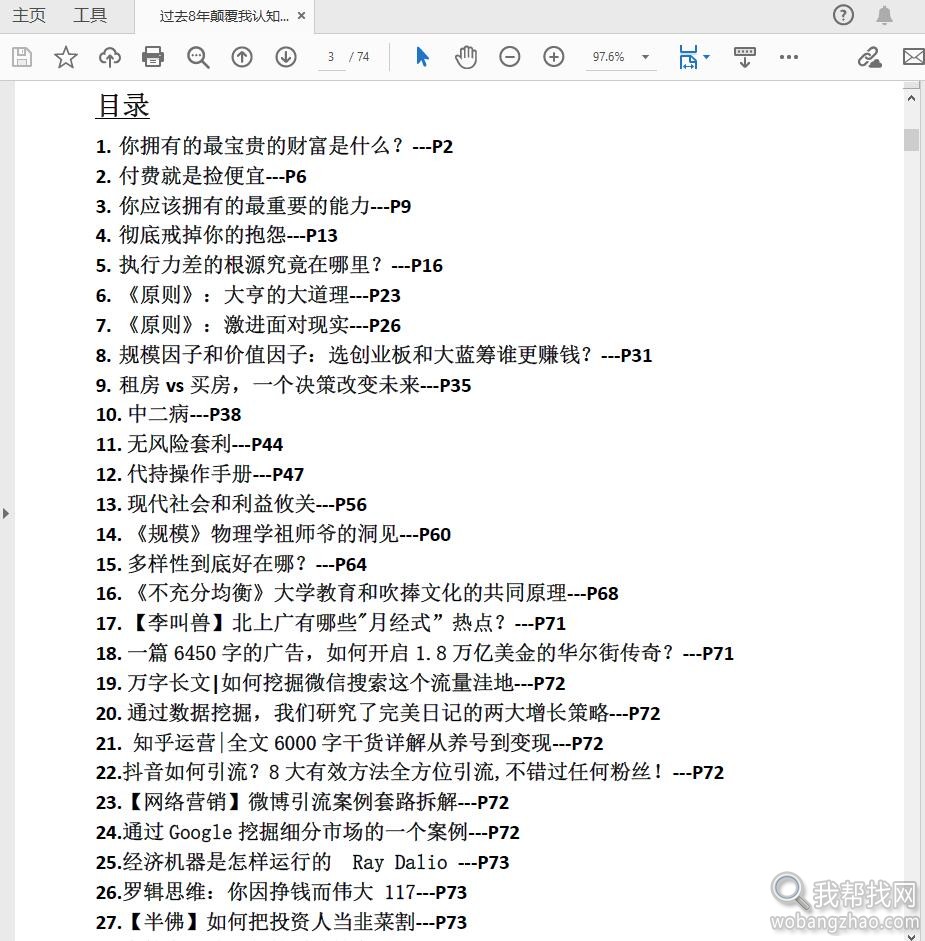Click entry 无风险套利
The image size is (925, 941).
click(x=189, y=444)
